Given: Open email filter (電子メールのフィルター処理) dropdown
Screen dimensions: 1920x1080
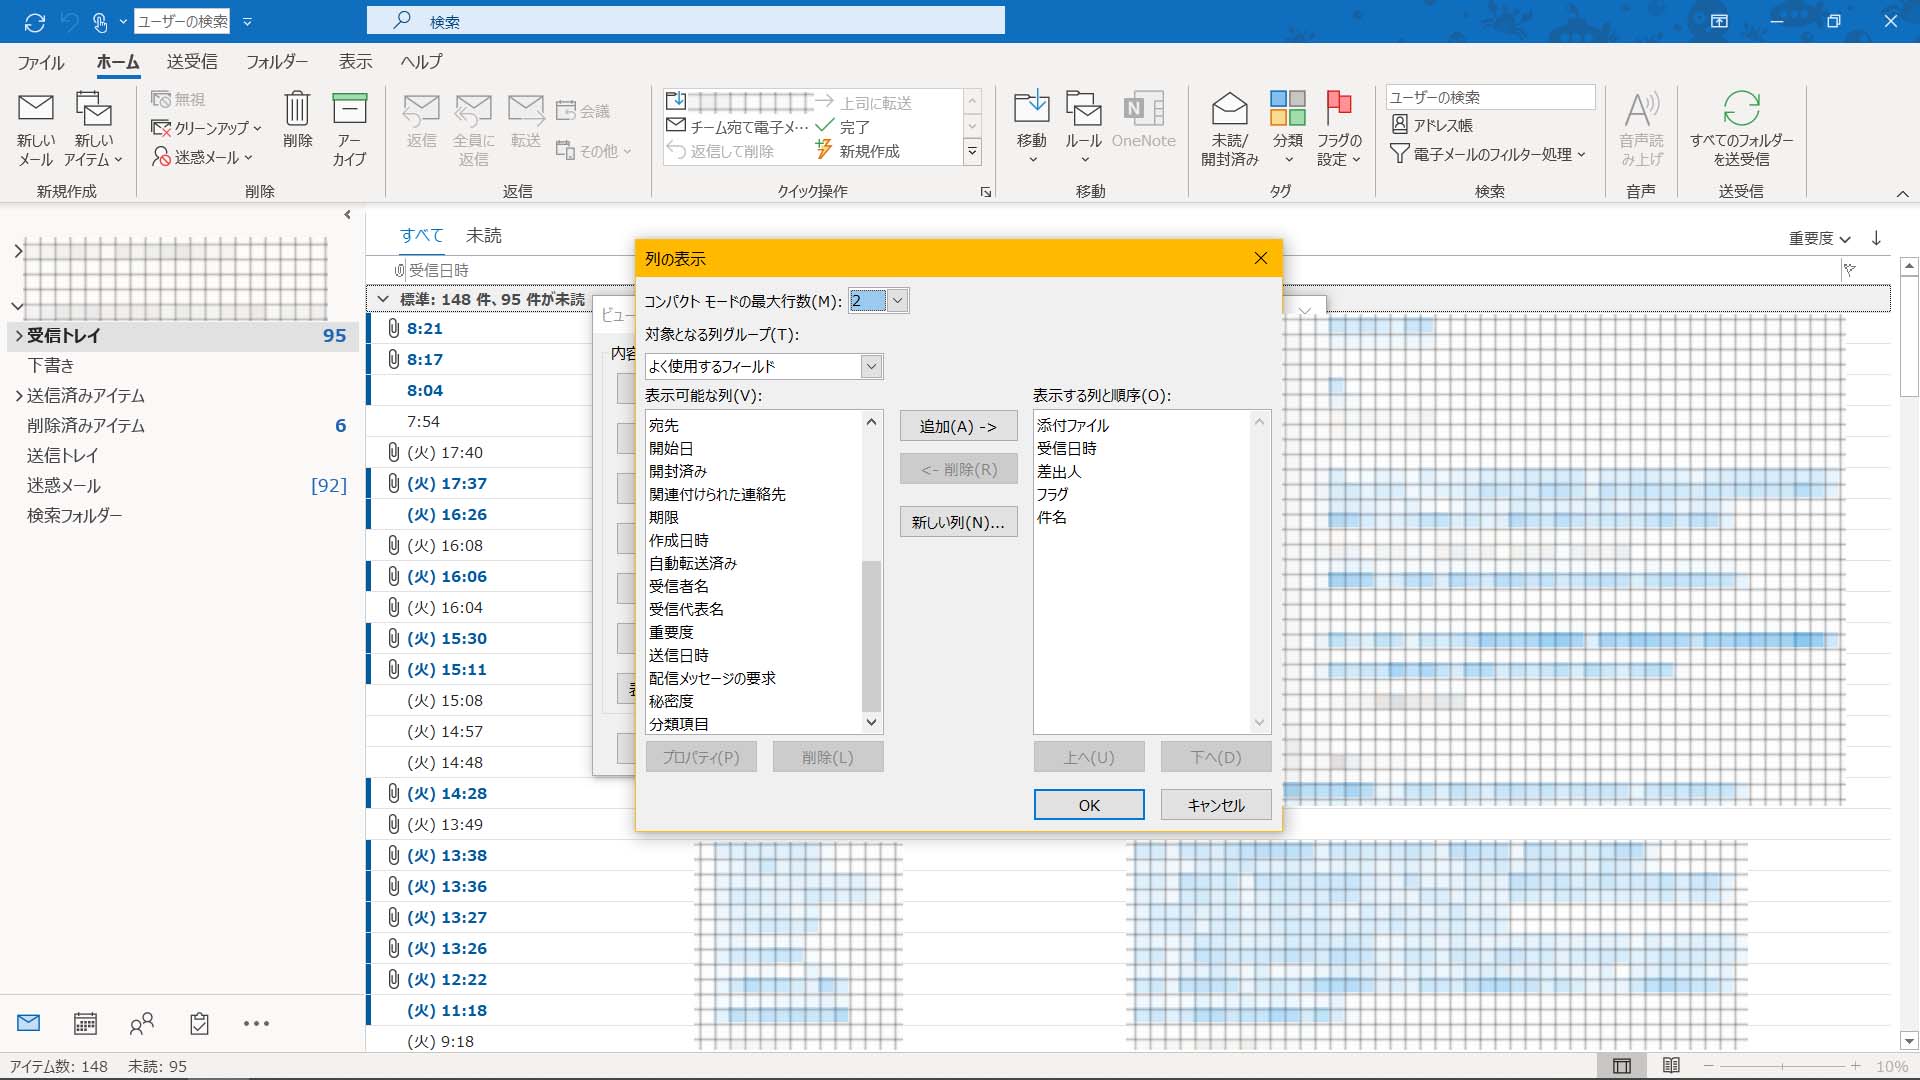Looking at the screenshot, I should coord(1488,154).
